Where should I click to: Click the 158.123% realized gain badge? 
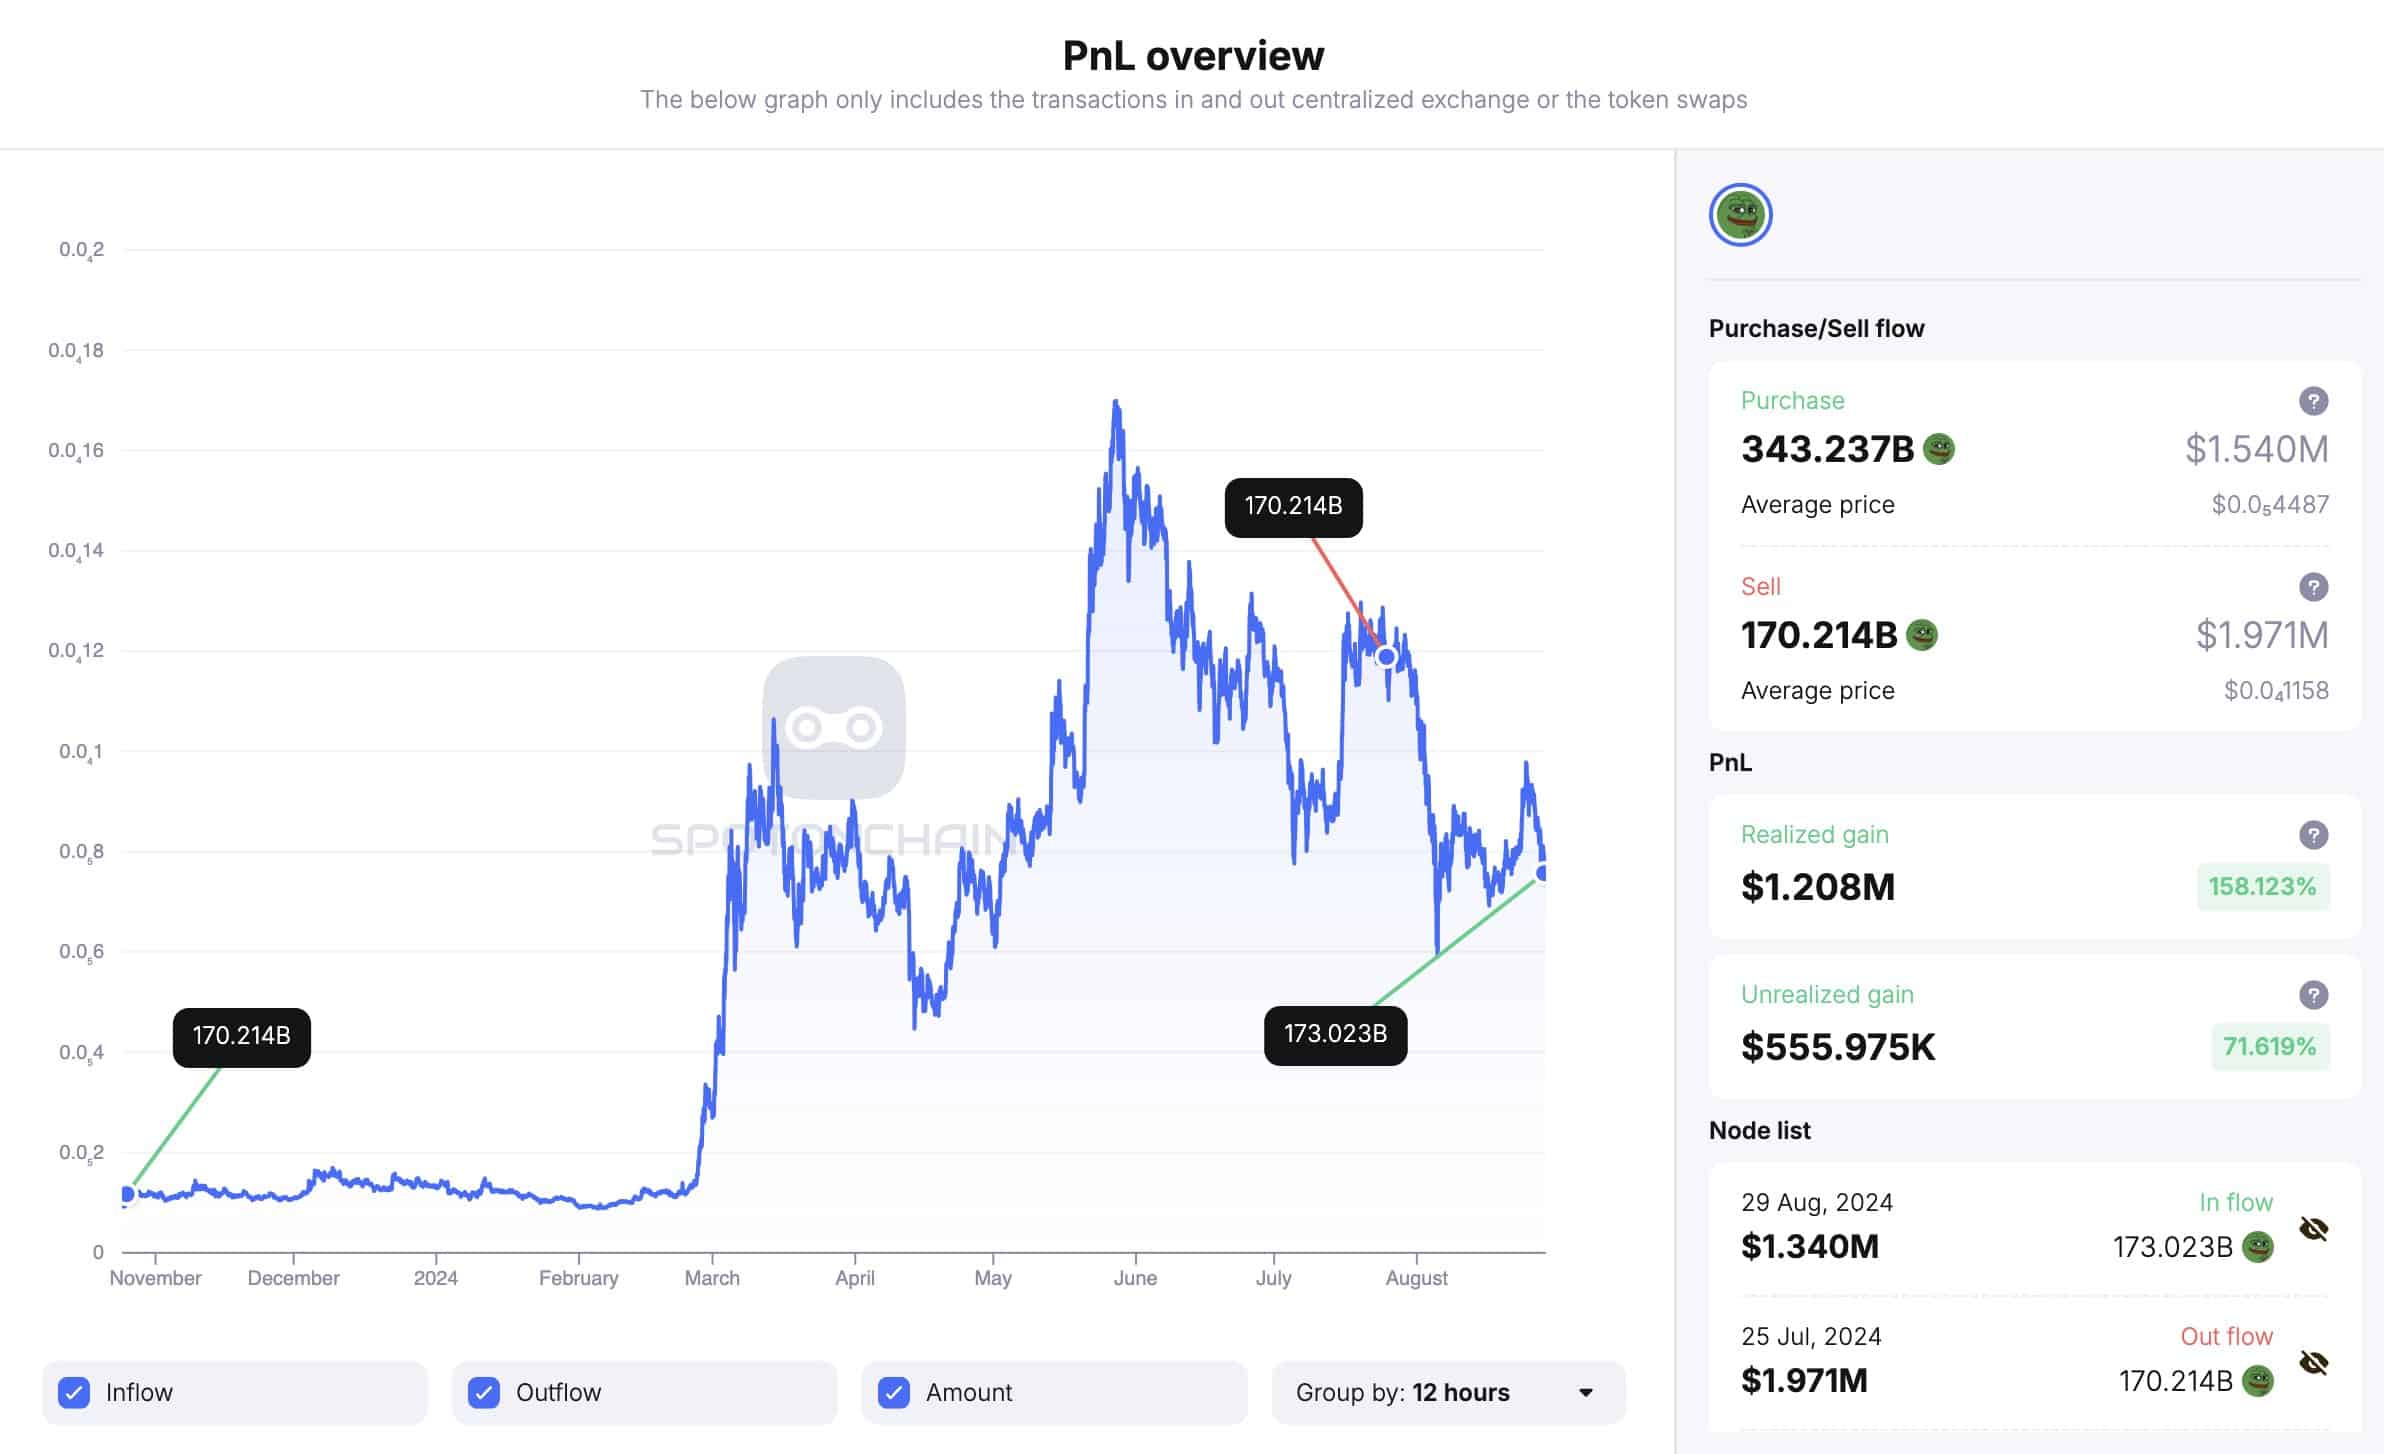2262,887
